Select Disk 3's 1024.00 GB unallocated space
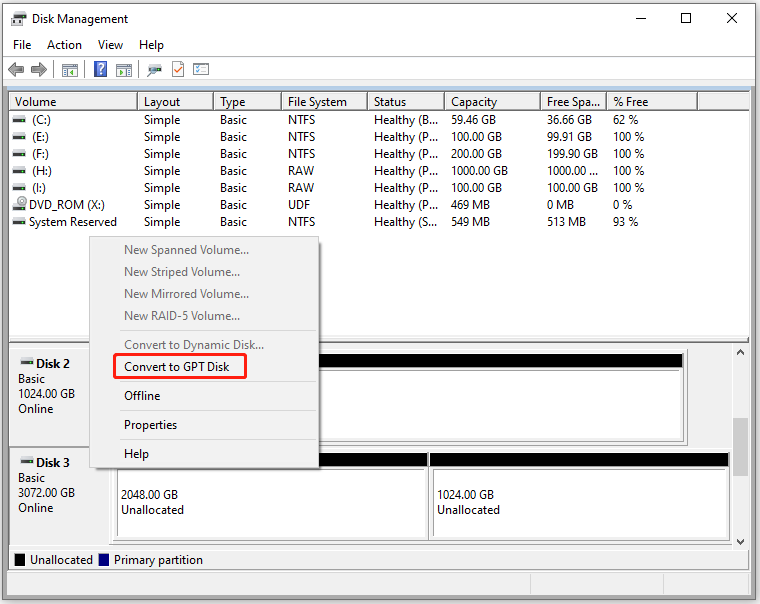Screen dimensions: 760x604 (579, 502)
